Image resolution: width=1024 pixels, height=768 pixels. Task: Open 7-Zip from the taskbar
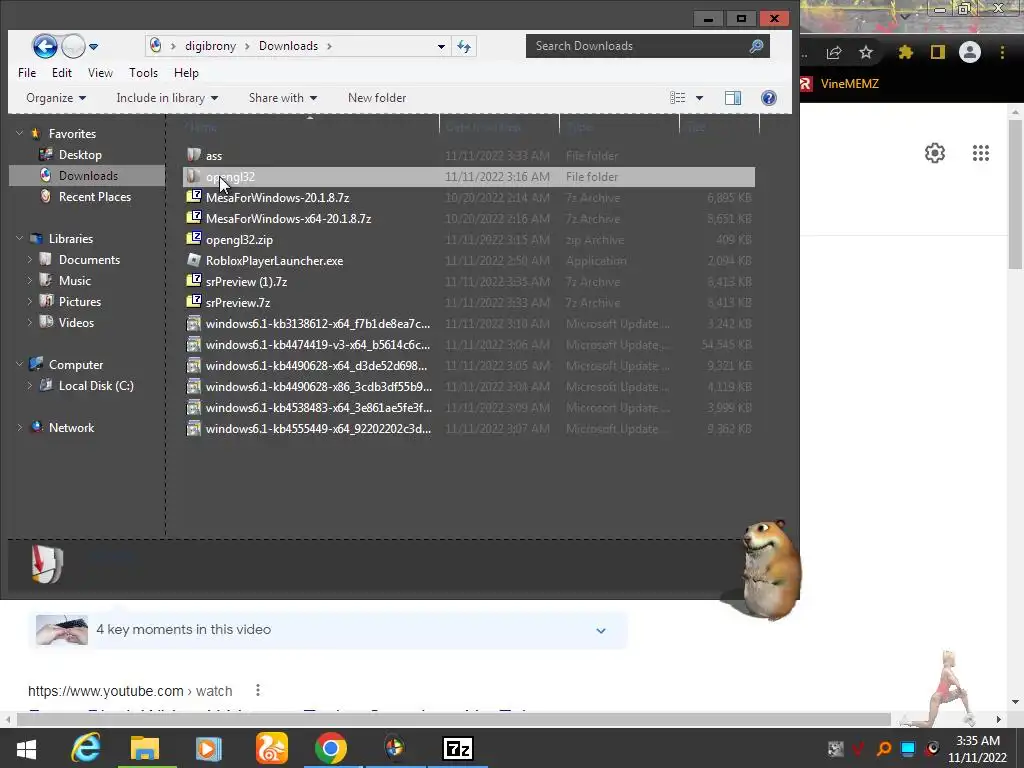pos(457,748)
